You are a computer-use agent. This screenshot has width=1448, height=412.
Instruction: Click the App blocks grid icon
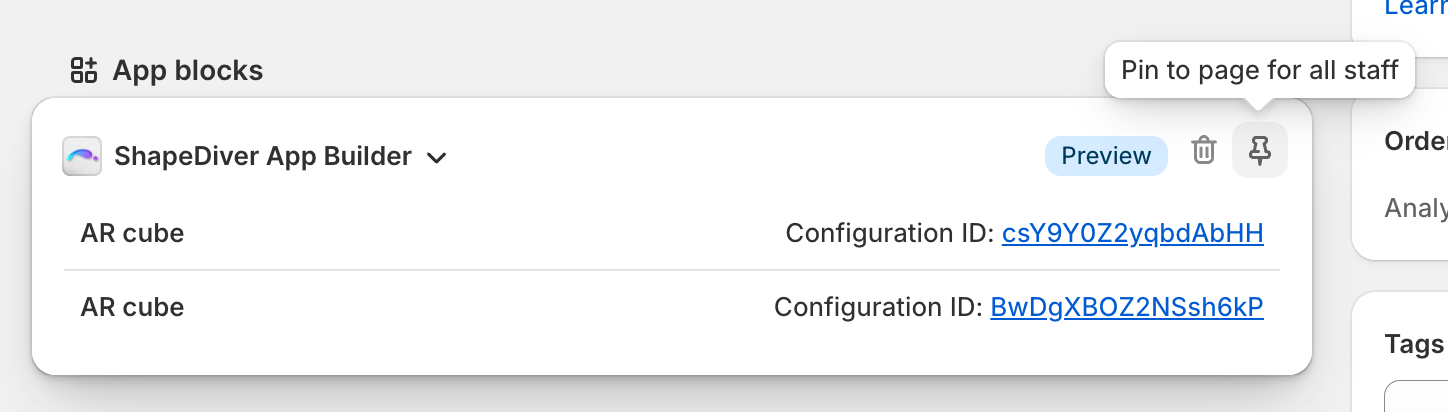[83, 70]
